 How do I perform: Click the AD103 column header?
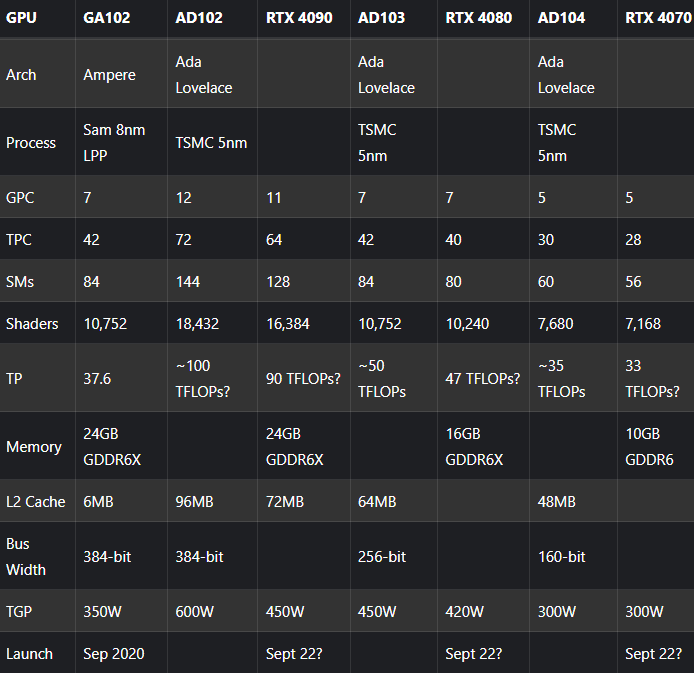point(381,18)
